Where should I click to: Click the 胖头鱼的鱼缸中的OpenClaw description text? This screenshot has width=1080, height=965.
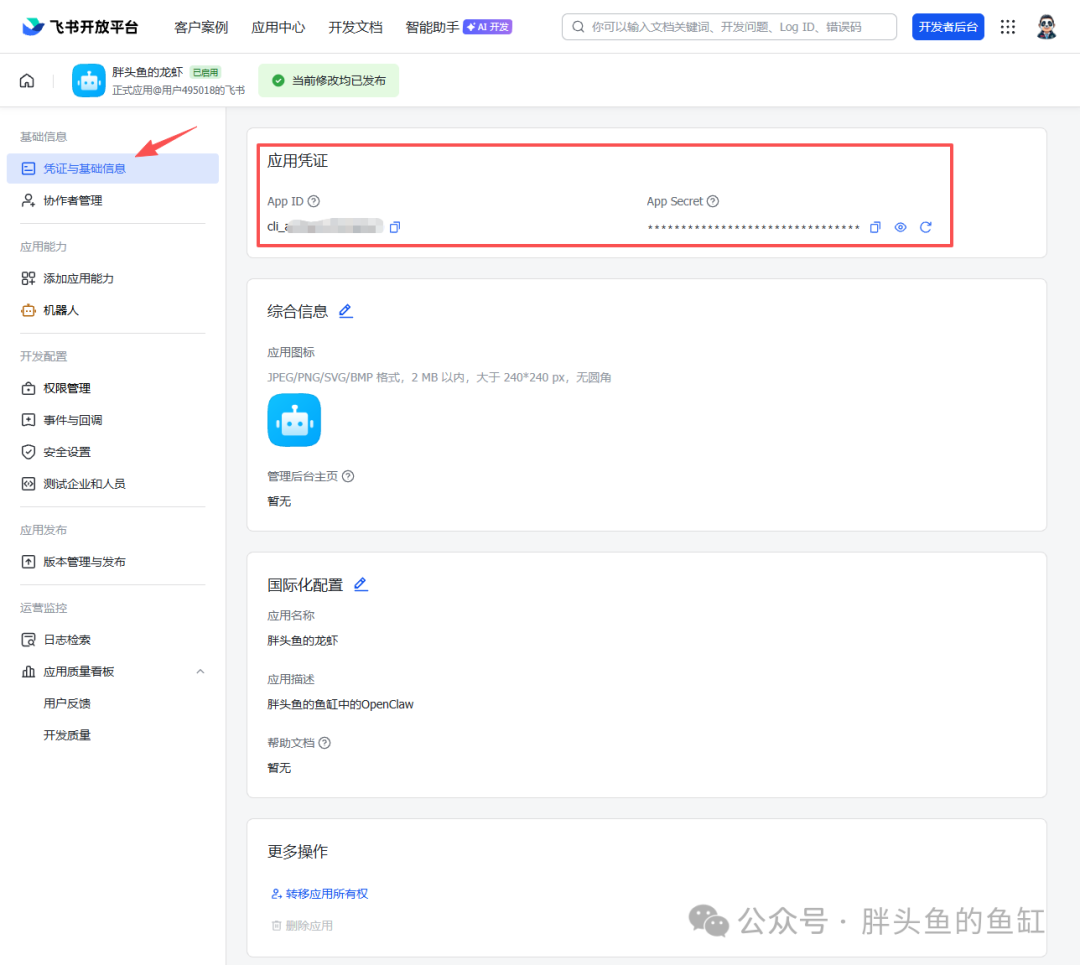click(x=340, y=705)
